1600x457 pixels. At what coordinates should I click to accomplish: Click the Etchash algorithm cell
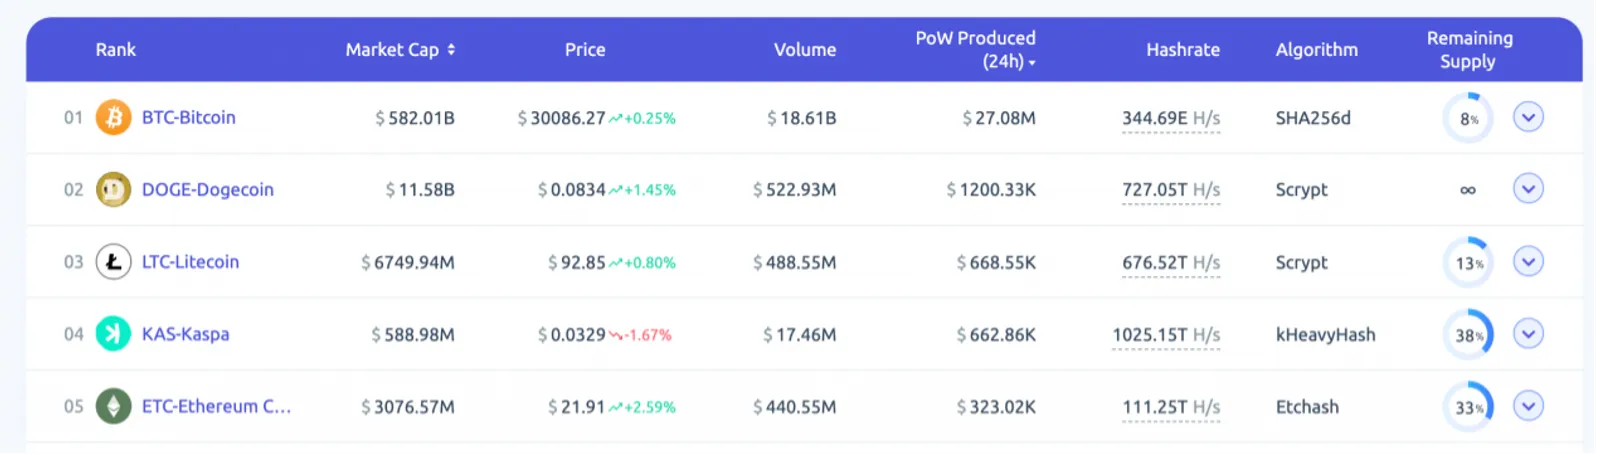[x=1307, y=407]
